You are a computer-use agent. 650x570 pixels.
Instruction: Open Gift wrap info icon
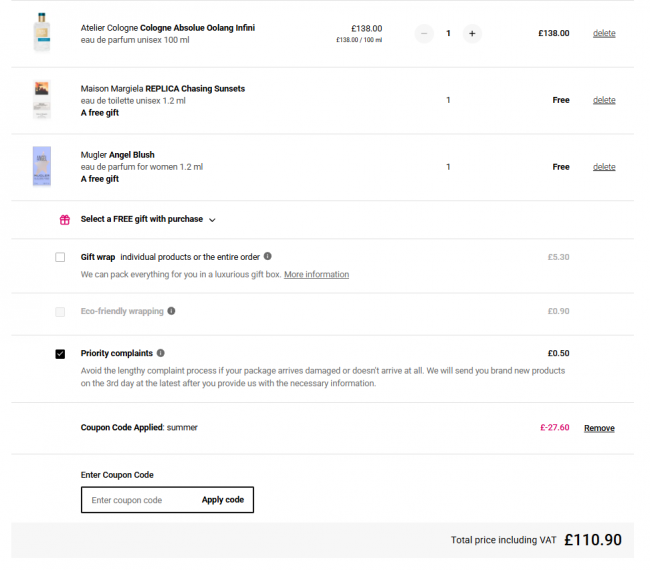coord(268,256)
